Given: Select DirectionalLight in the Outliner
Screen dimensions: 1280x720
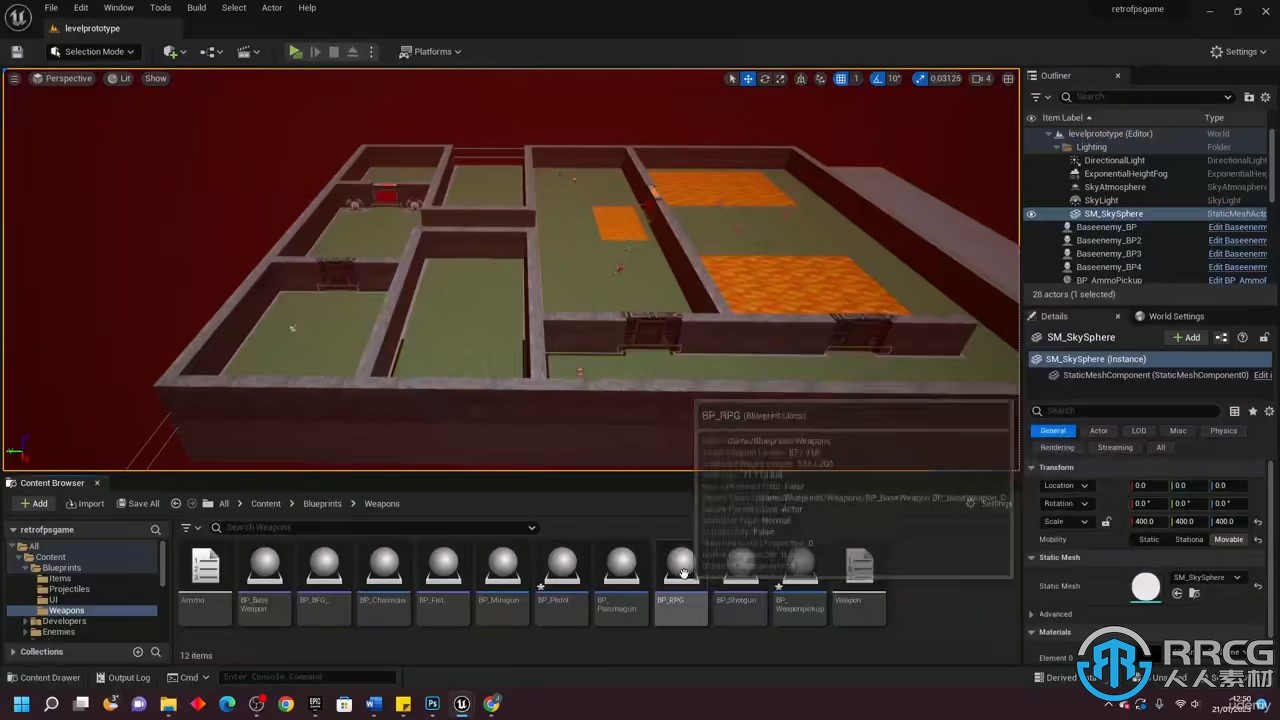Looking at the screenshot, I should 1114,160.
